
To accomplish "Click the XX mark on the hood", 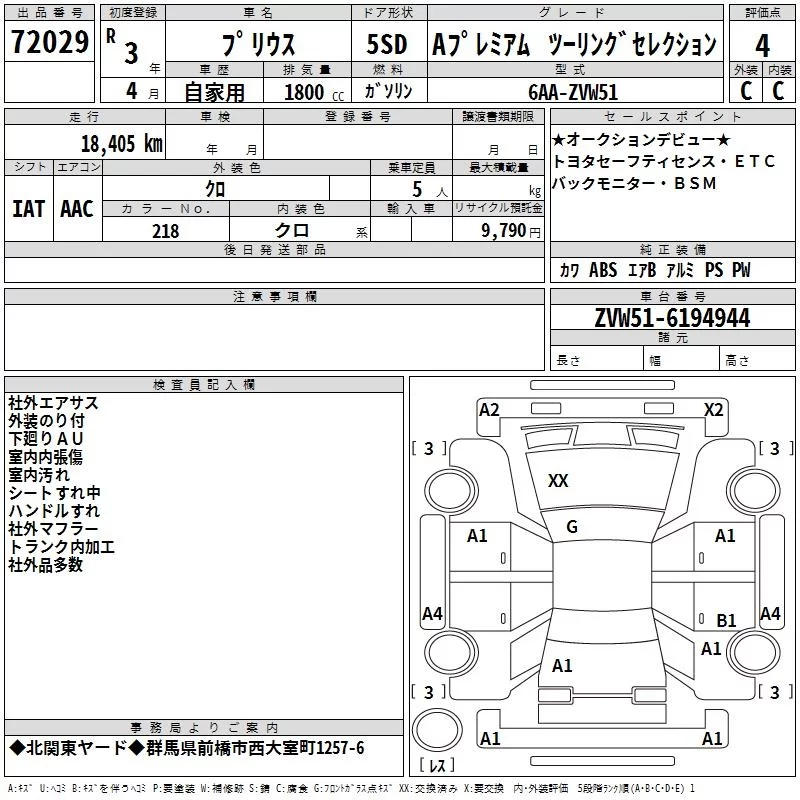I will tap(558, 481).
